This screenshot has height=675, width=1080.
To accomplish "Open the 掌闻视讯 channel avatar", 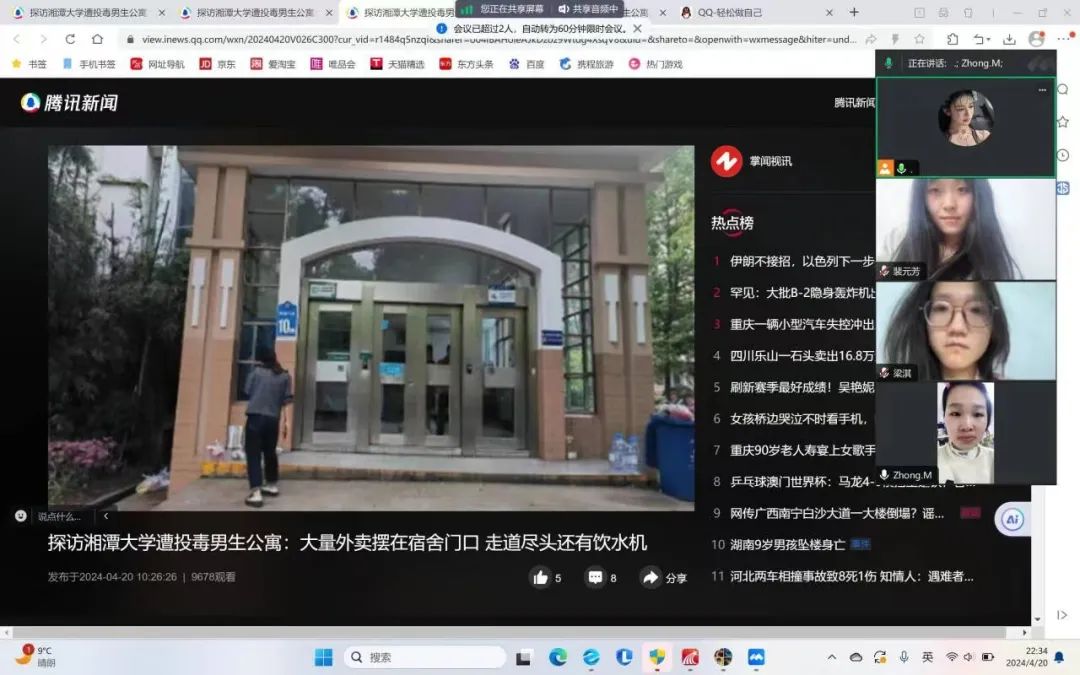I will click(x=726, y=161).
